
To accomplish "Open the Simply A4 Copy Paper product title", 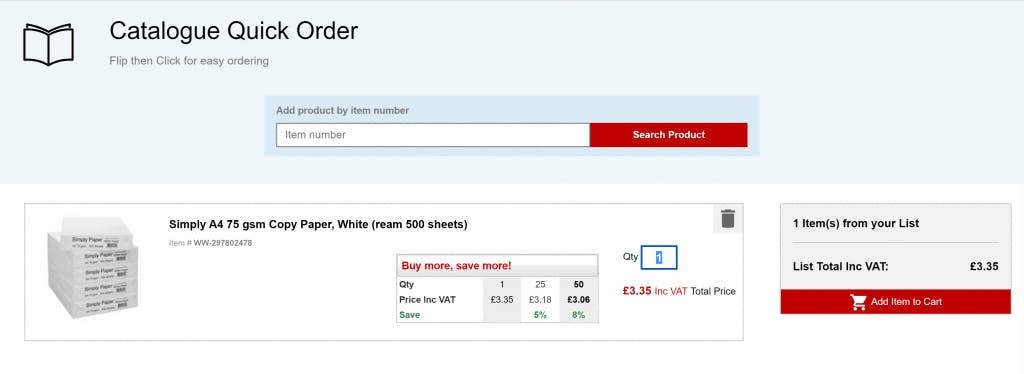I will coord(318,225).
